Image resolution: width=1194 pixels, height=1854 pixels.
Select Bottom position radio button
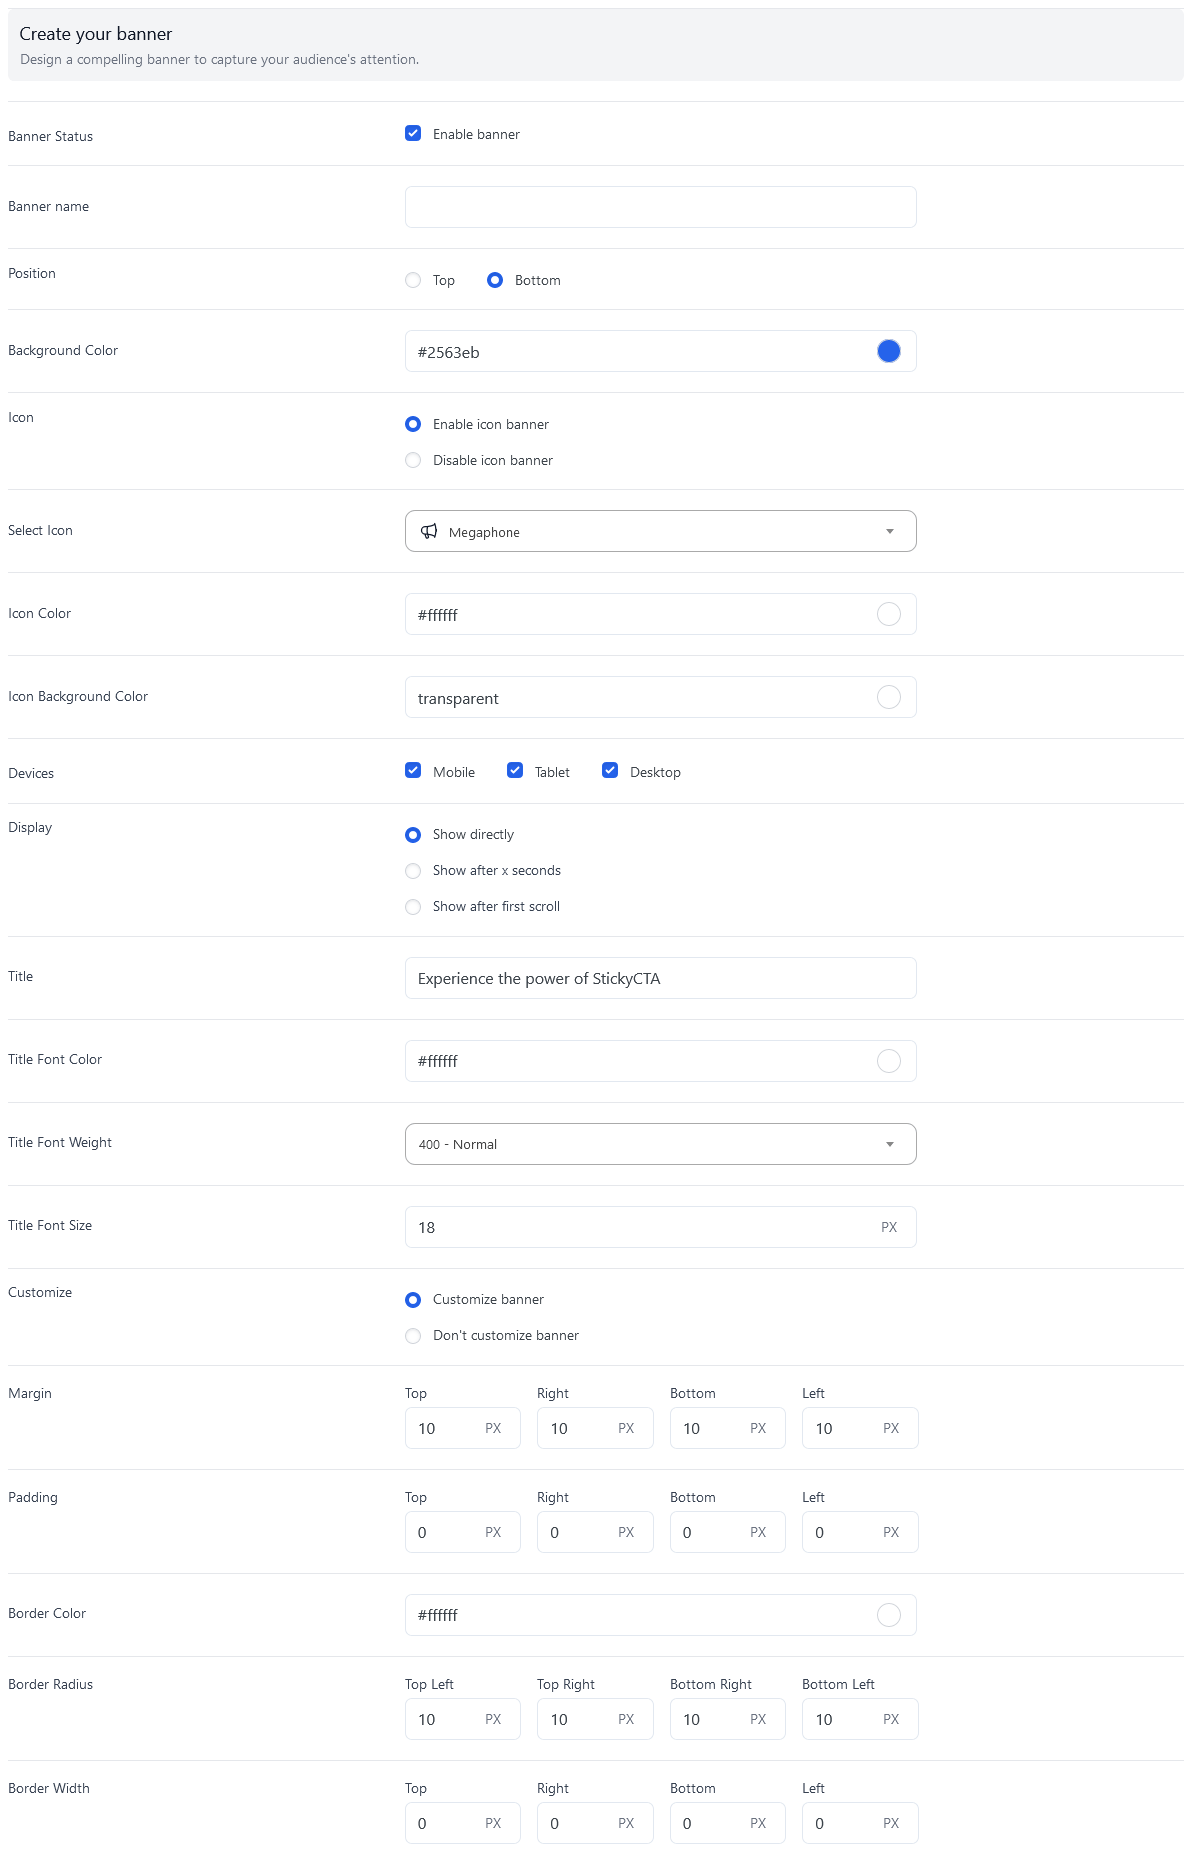495,280
